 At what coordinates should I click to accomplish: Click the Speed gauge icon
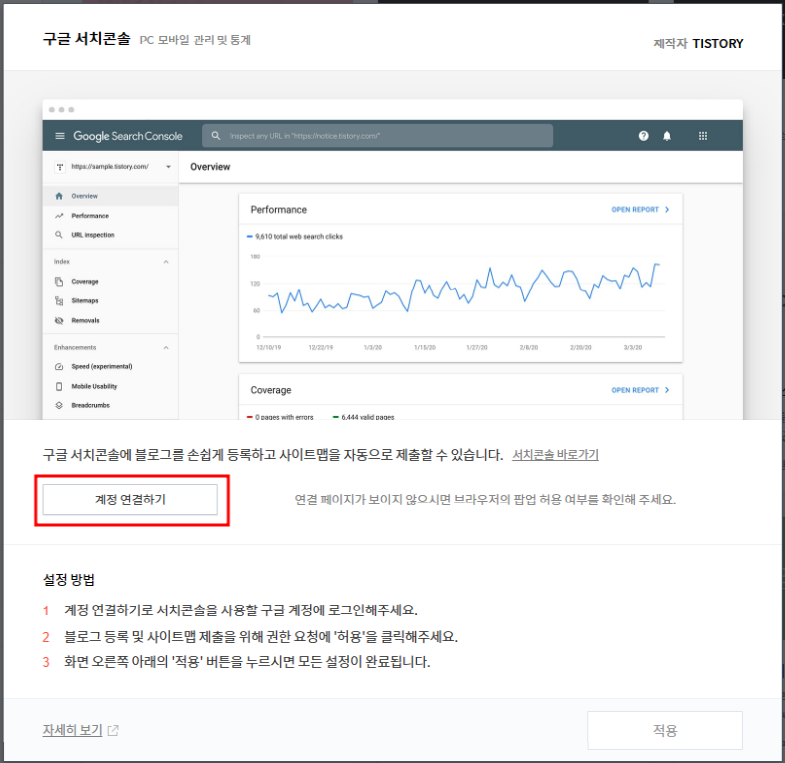59,366
